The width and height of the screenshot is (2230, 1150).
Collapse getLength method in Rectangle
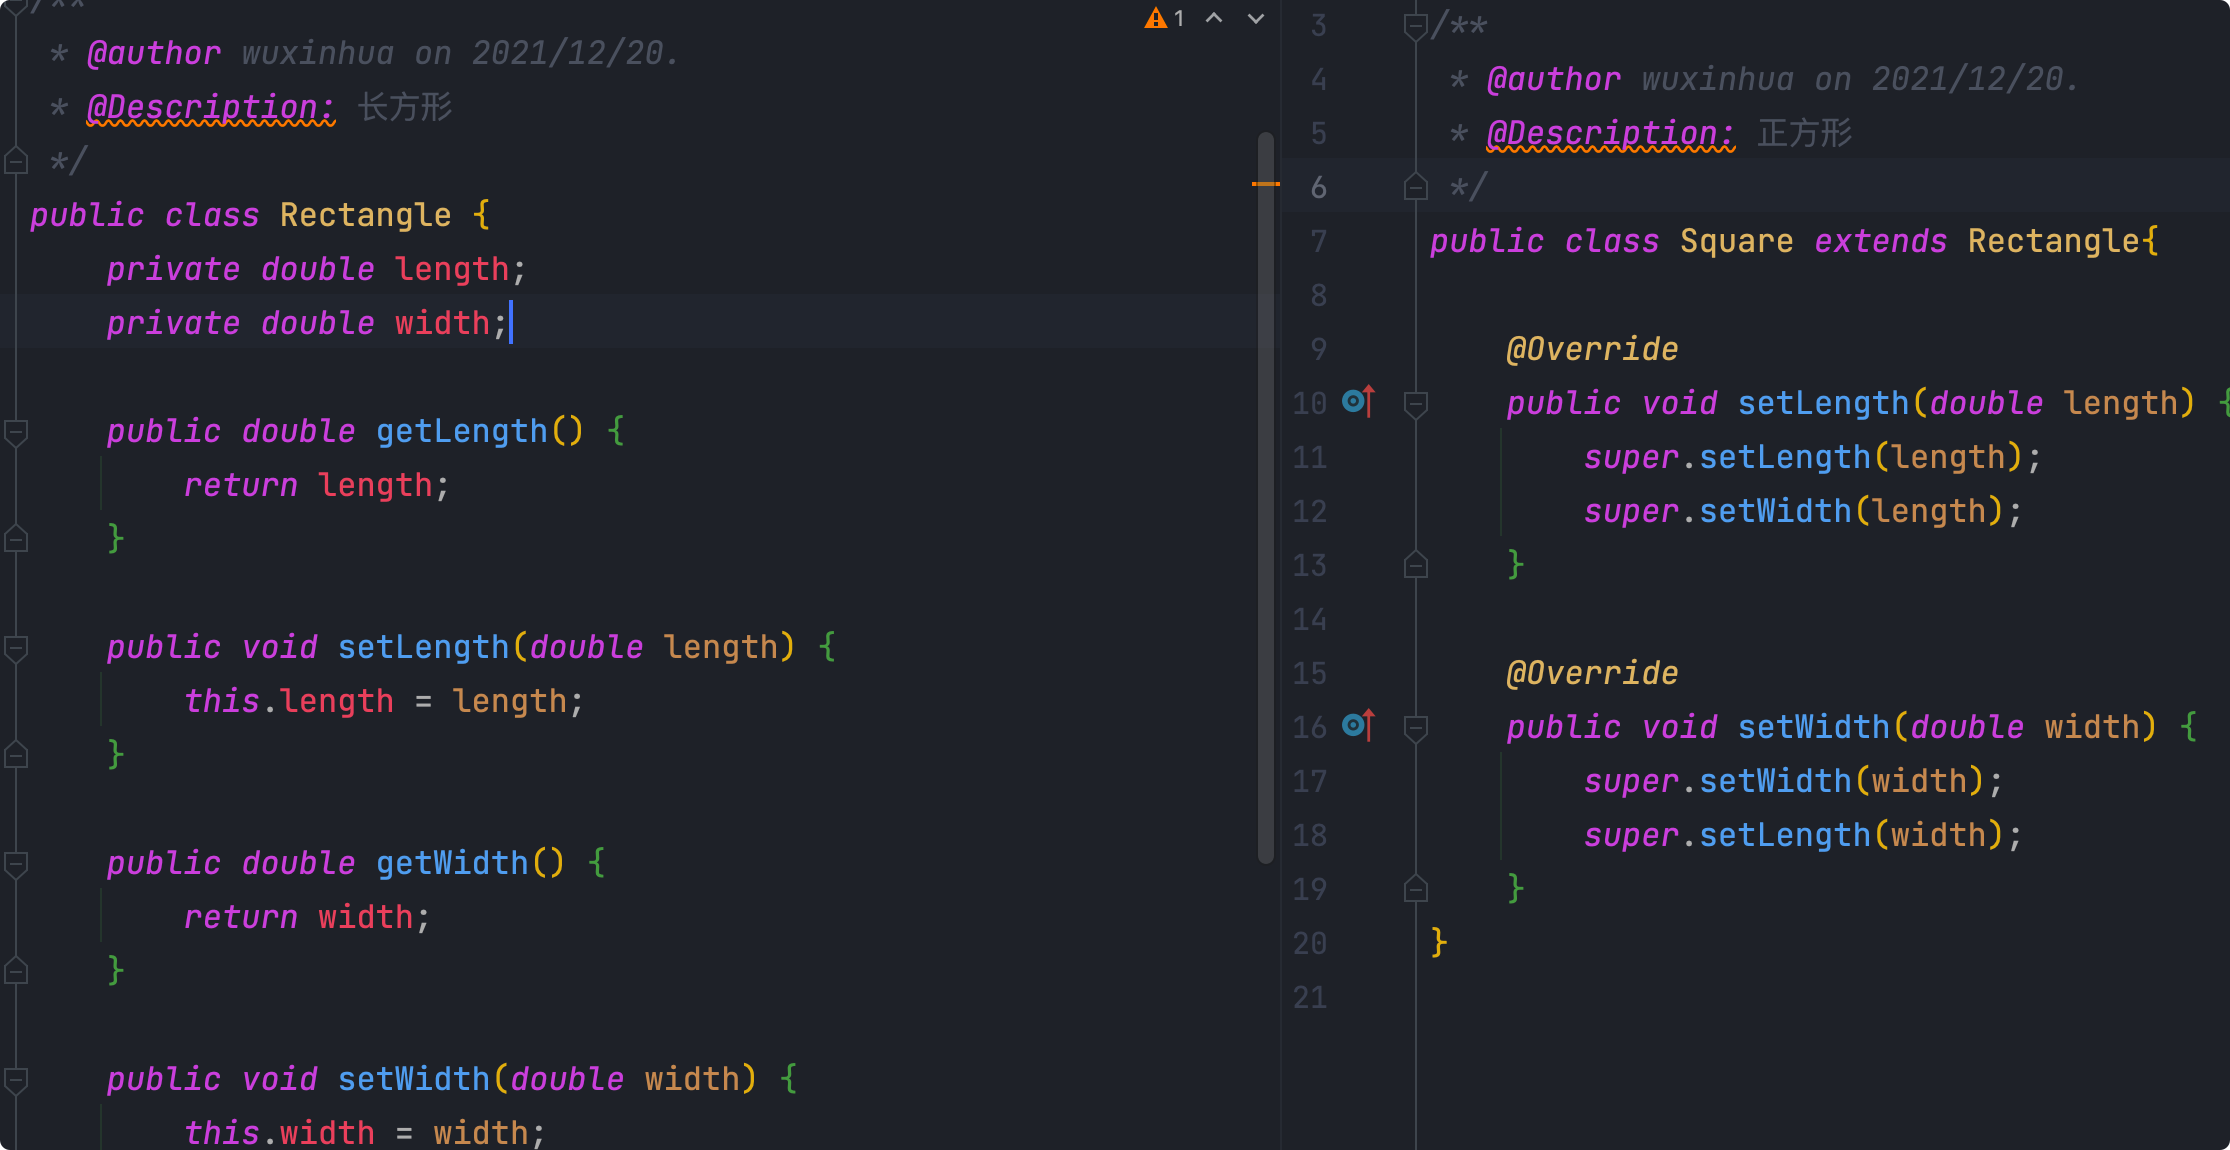coord(16,432)
